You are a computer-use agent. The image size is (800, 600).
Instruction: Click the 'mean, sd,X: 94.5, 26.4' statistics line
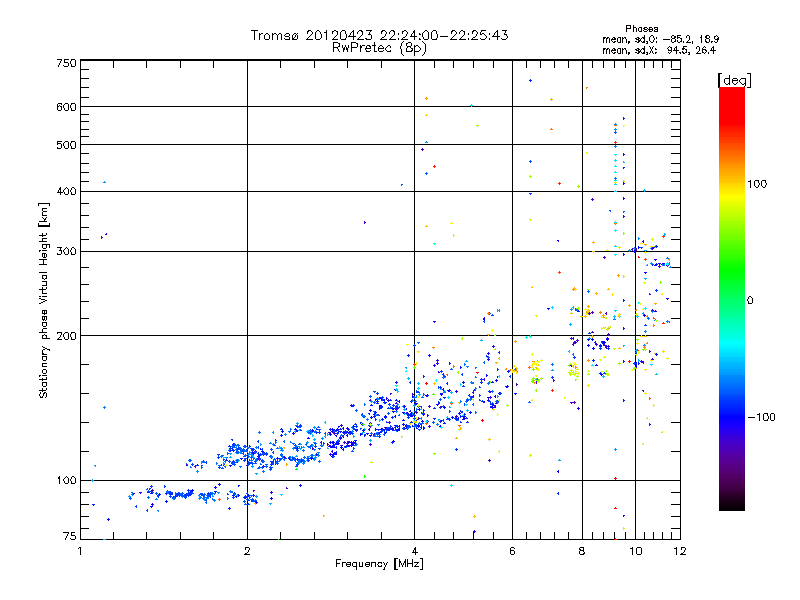pos(659,50)
